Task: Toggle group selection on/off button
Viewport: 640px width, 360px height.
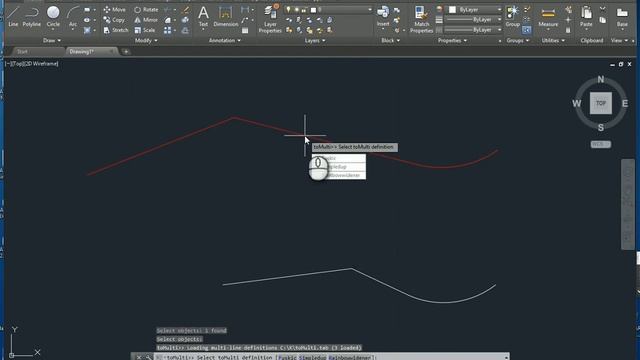Action: [x=527, y=30]
